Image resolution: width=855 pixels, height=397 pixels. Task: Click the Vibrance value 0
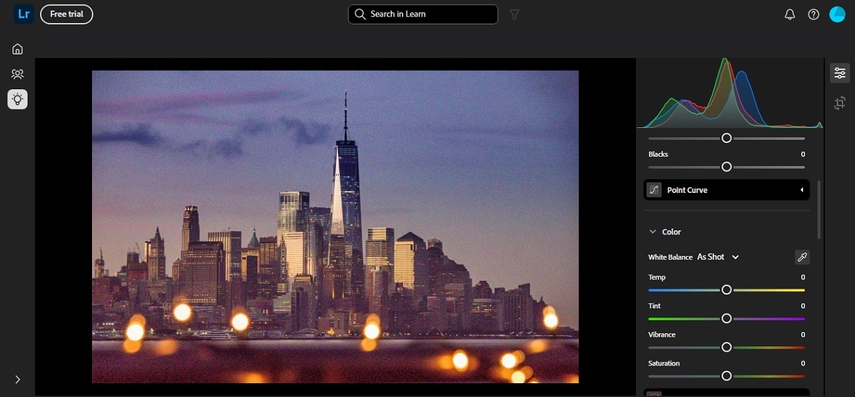pos(803,334)
